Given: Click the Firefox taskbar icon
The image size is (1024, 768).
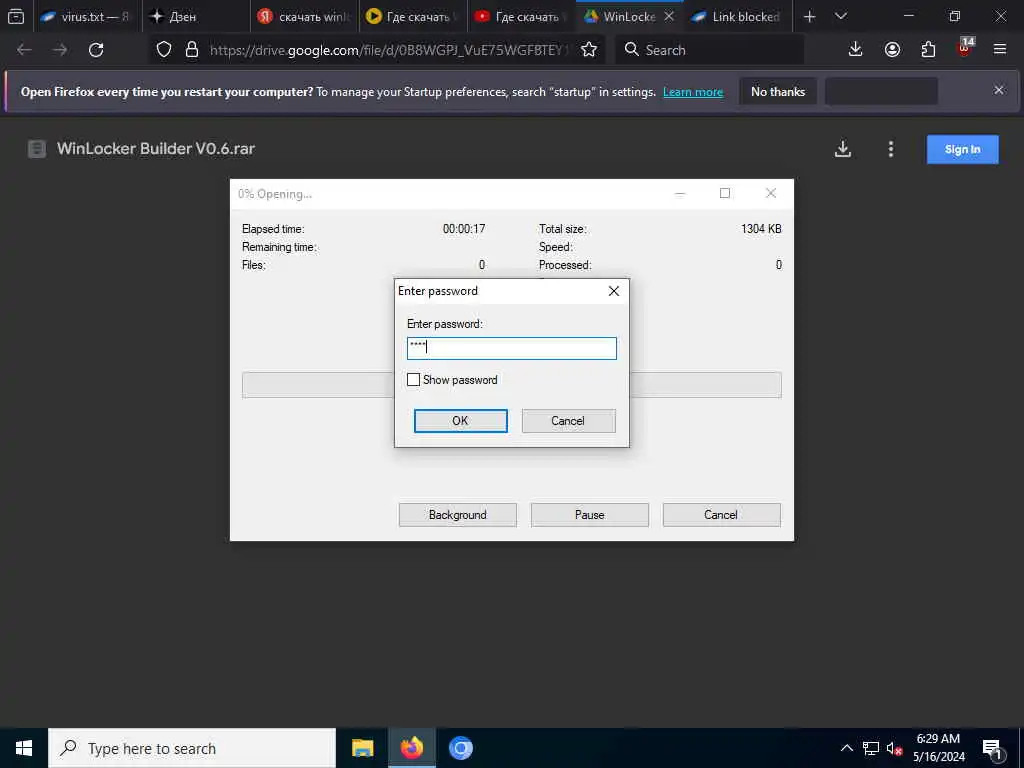Looking at the screenshot, I should [x=411, y=748].
